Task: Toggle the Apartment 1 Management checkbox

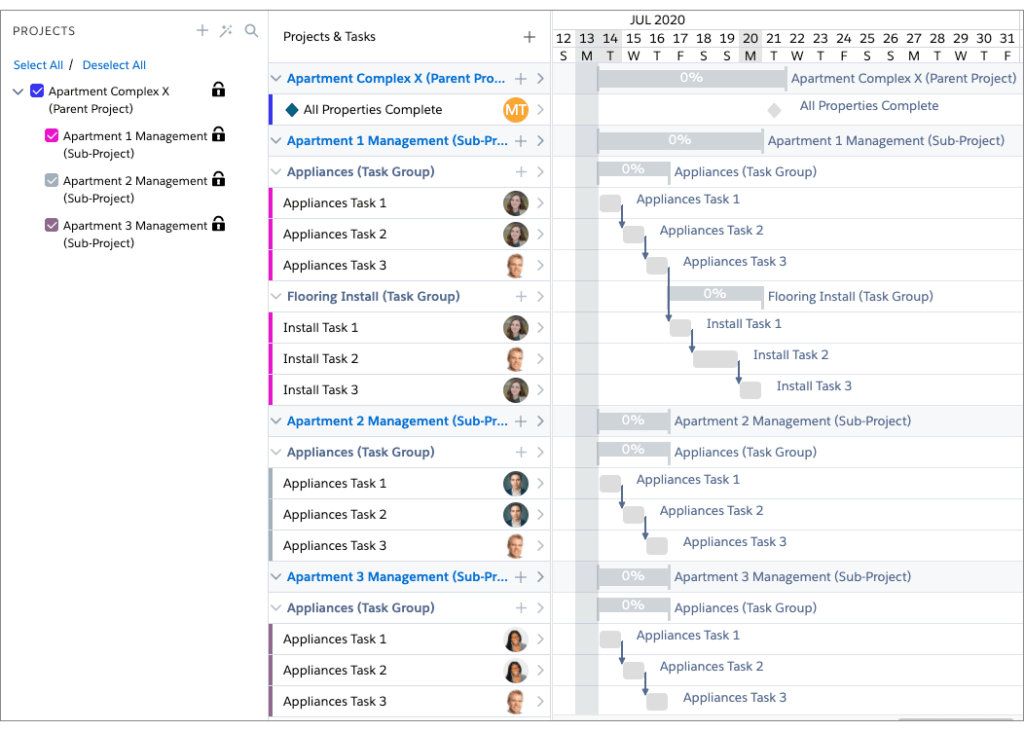Action: click(52, 136)
